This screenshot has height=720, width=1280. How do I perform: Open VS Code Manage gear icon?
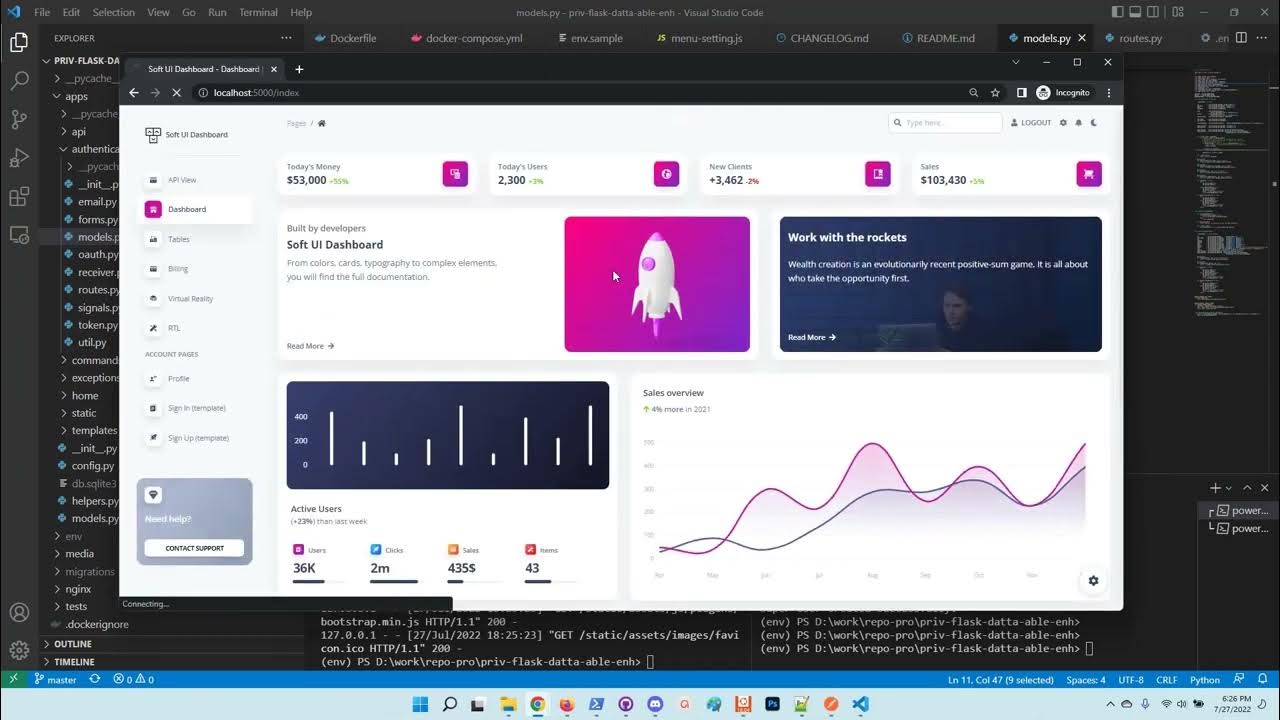tap(19, 651)
